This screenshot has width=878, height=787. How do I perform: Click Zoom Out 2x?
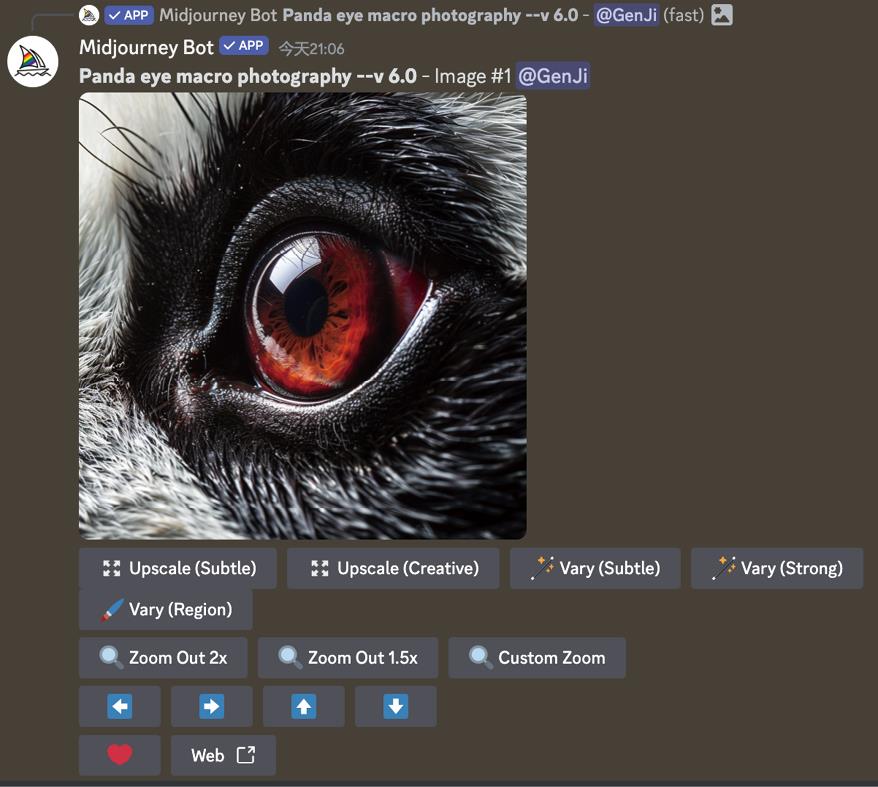pyautogui.click(x=163, y=658)
